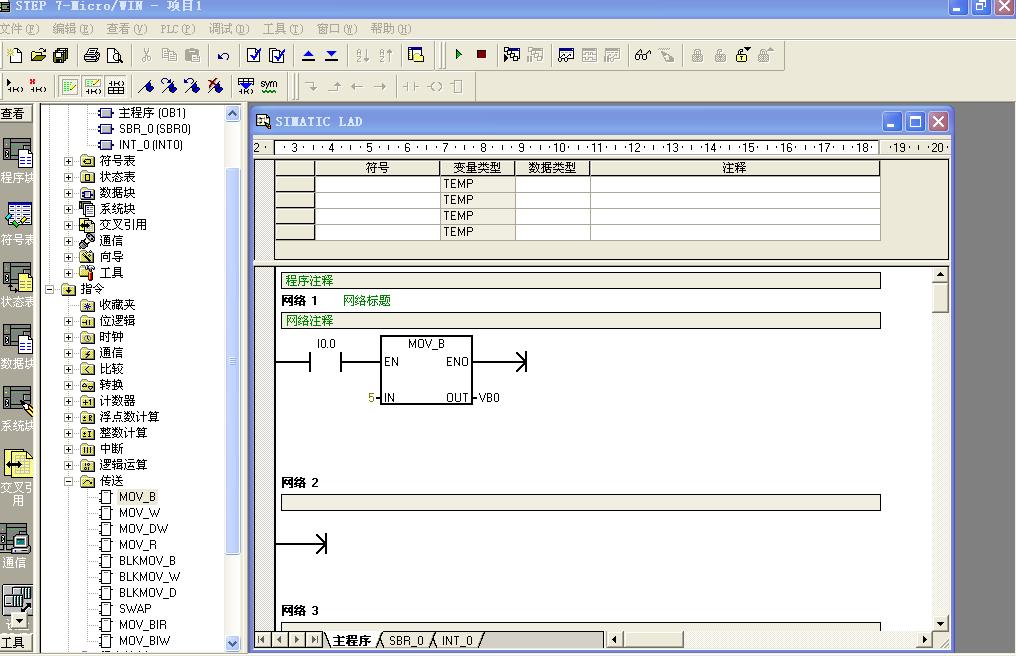Expand the 计数器 tree node
The height and width of the screenshot is (656, 1016).
69,401
